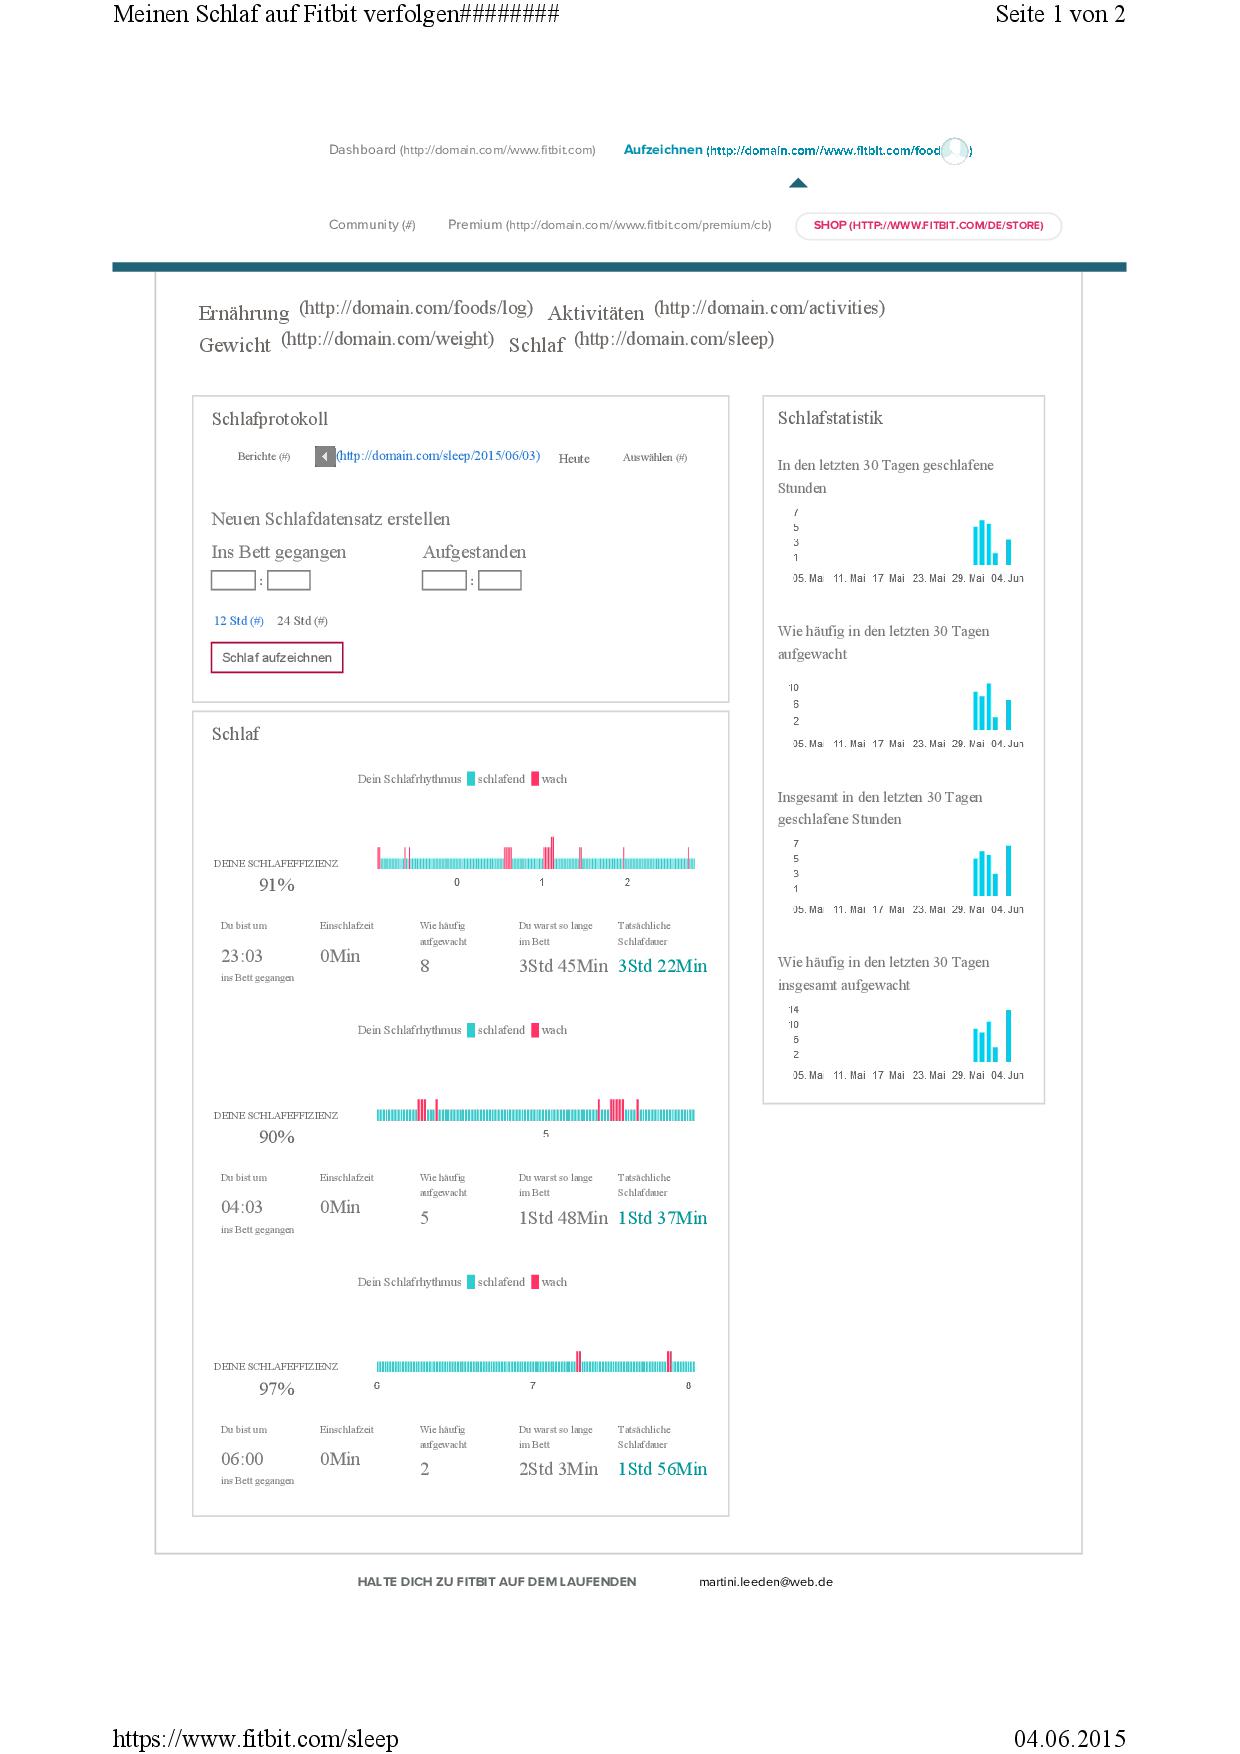
Task: Switch to the Gewicht tab
Action: point(235,345)
